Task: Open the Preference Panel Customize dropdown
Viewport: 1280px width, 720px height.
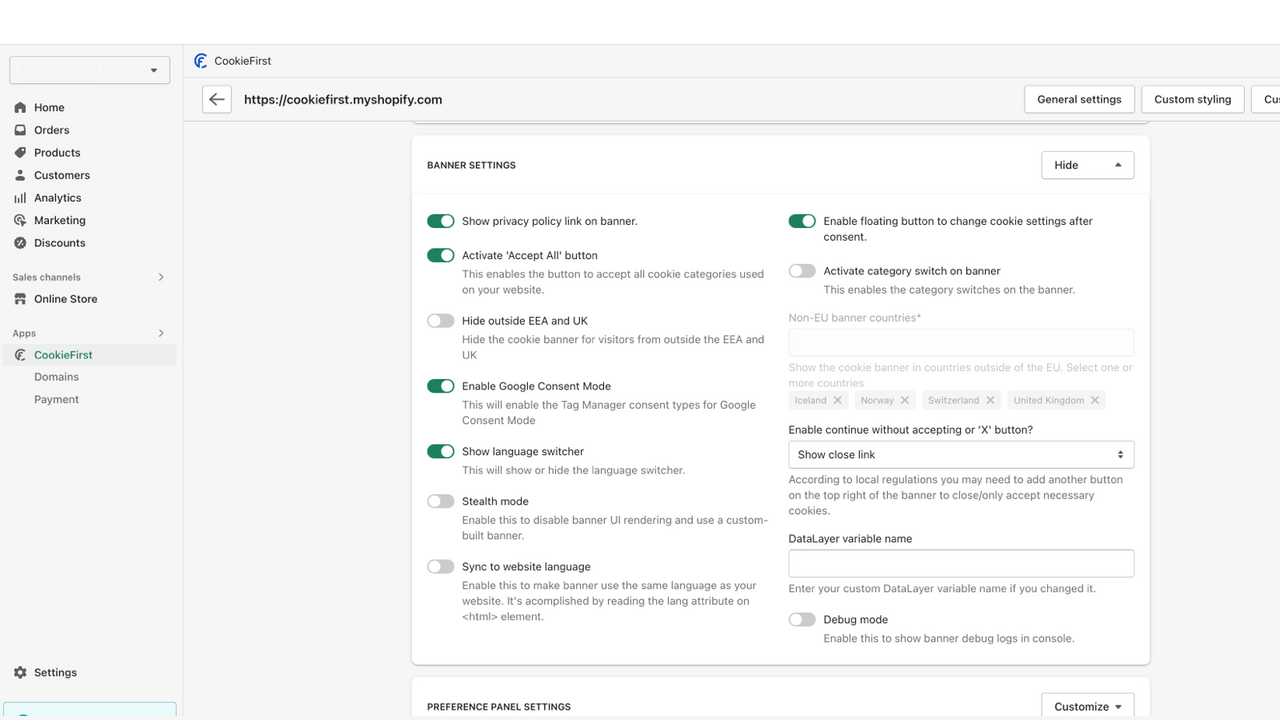Action: 1087,706
